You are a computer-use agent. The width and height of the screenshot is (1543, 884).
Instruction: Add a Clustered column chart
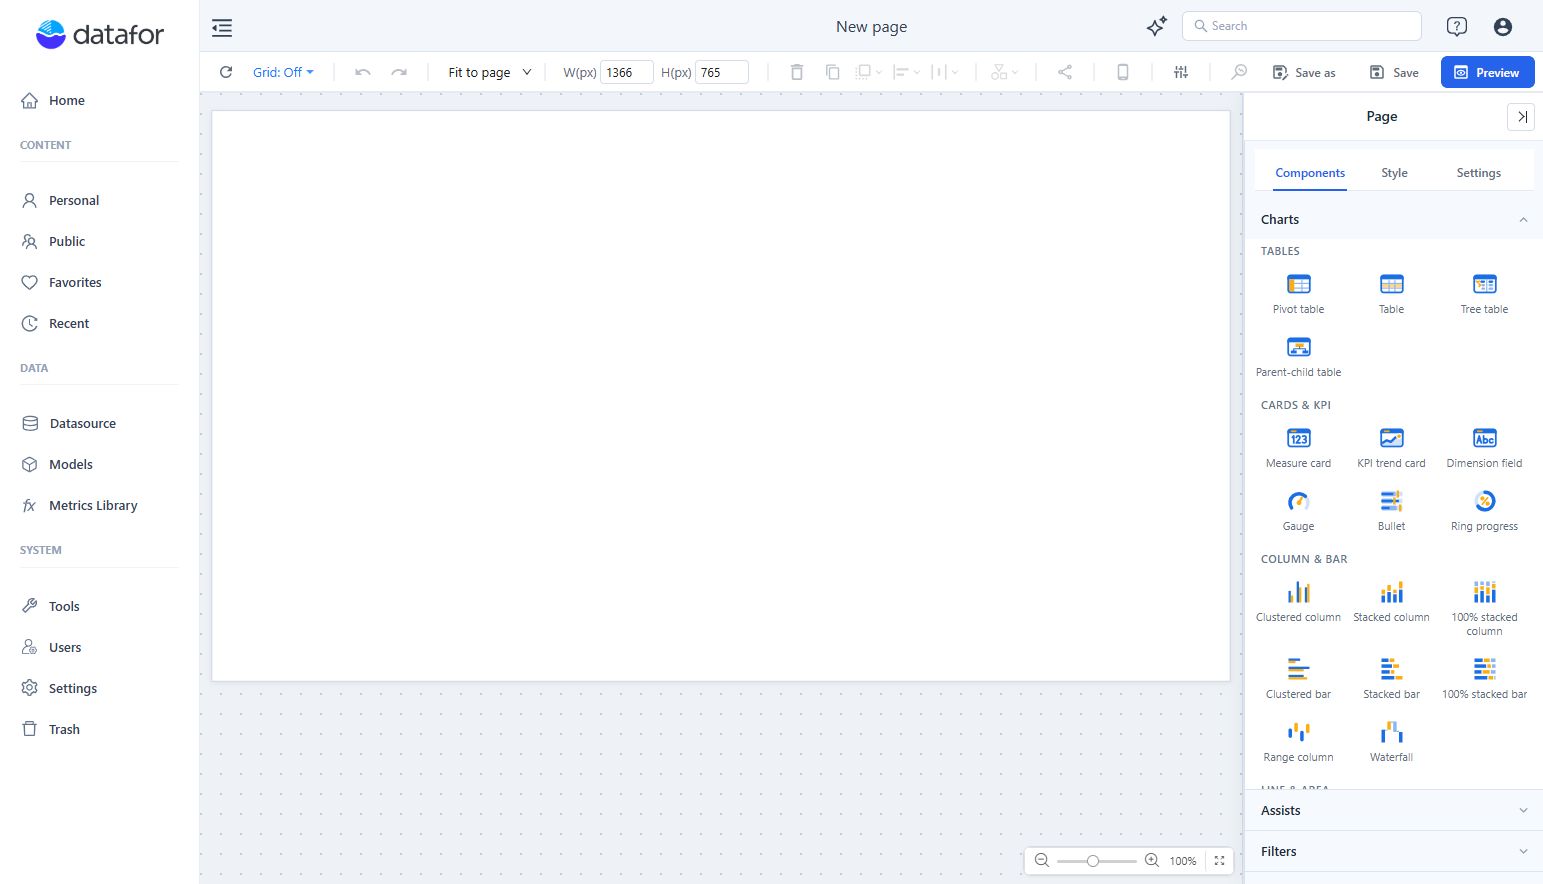click(1298, 602)
